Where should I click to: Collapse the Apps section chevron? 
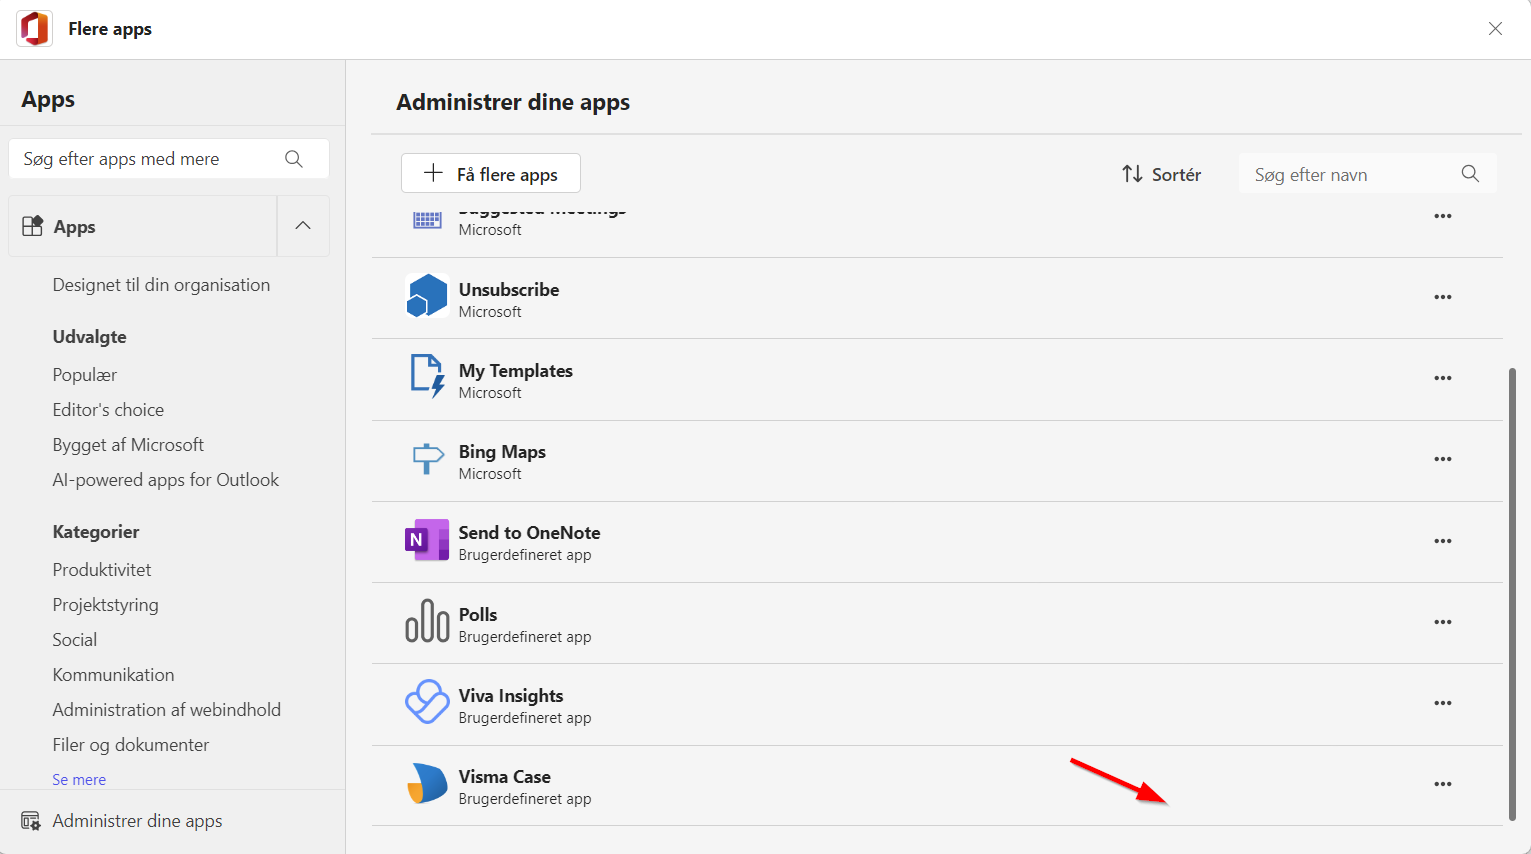pyautogui.click(x=303, y=226)
